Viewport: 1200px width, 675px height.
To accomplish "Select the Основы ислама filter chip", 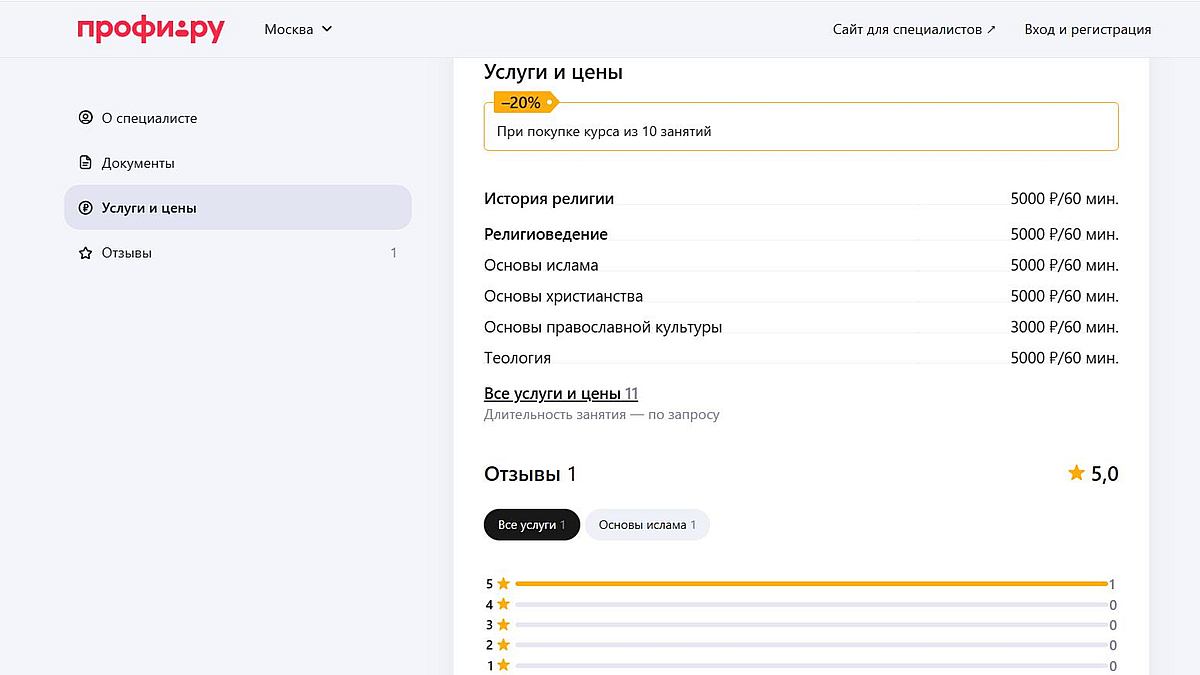I will tap(647, 525).
